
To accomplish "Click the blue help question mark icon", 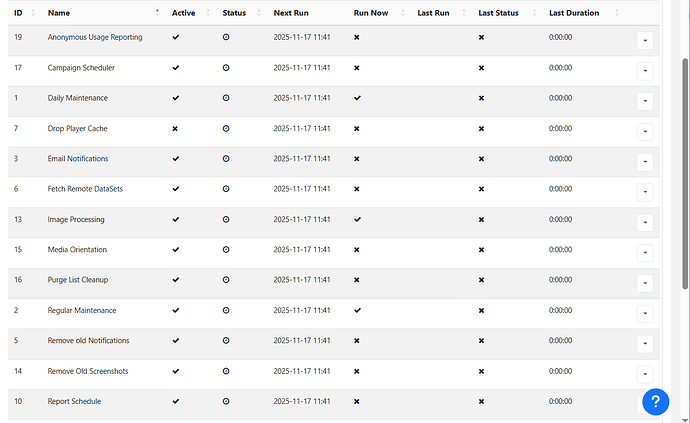I will tap(655, 401).
